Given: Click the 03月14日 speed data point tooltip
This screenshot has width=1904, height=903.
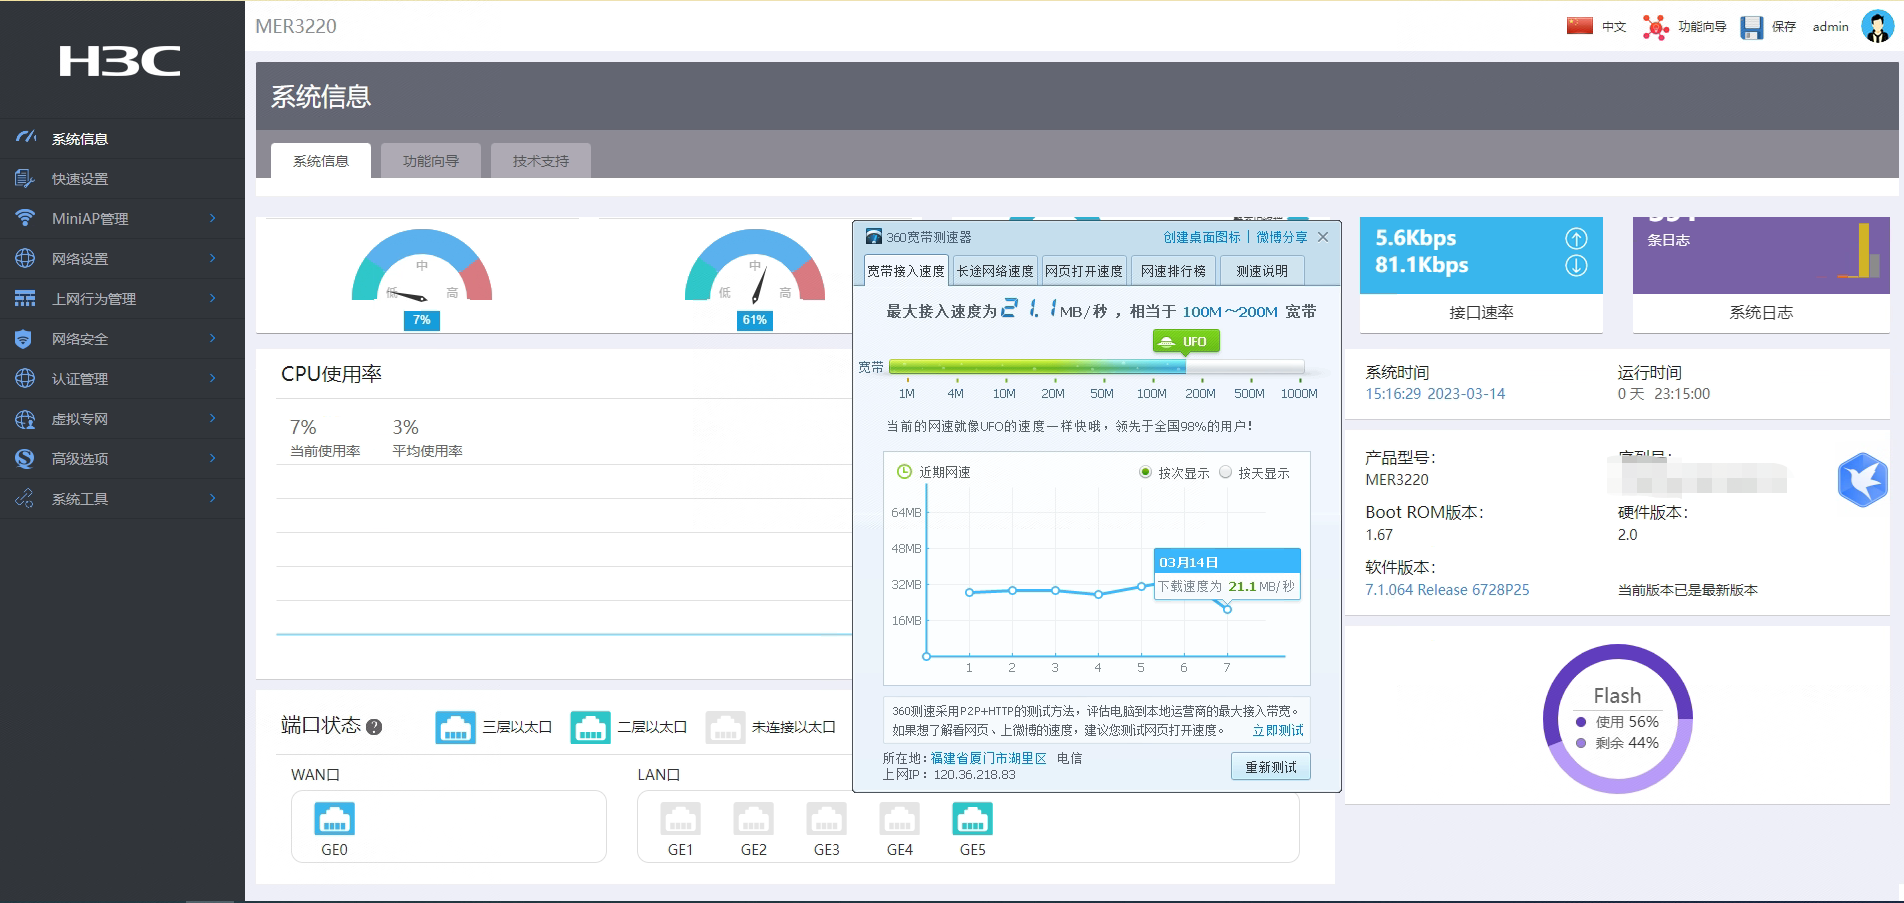Looking at the screenshot, I should pyautogui.click(x=1228, y=574).
